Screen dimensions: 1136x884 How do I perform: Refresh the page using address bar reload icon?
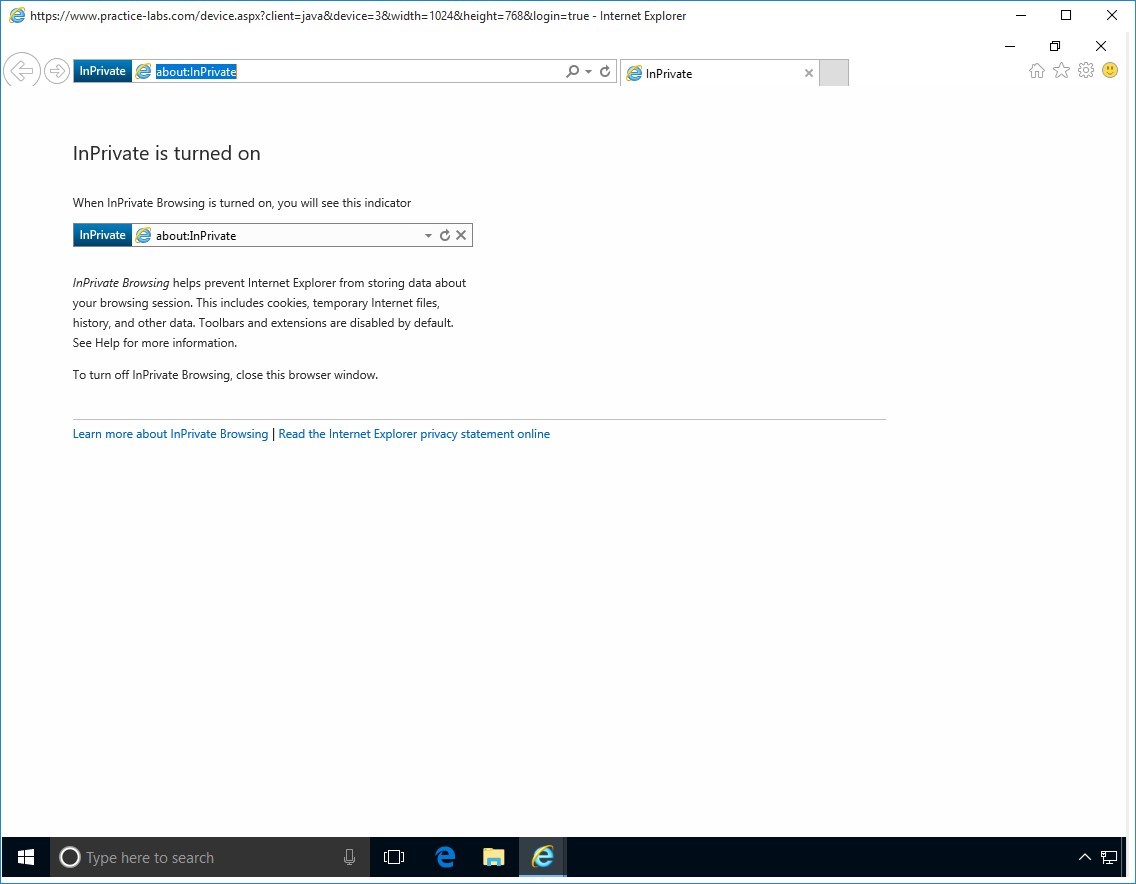tap(605, 72)
